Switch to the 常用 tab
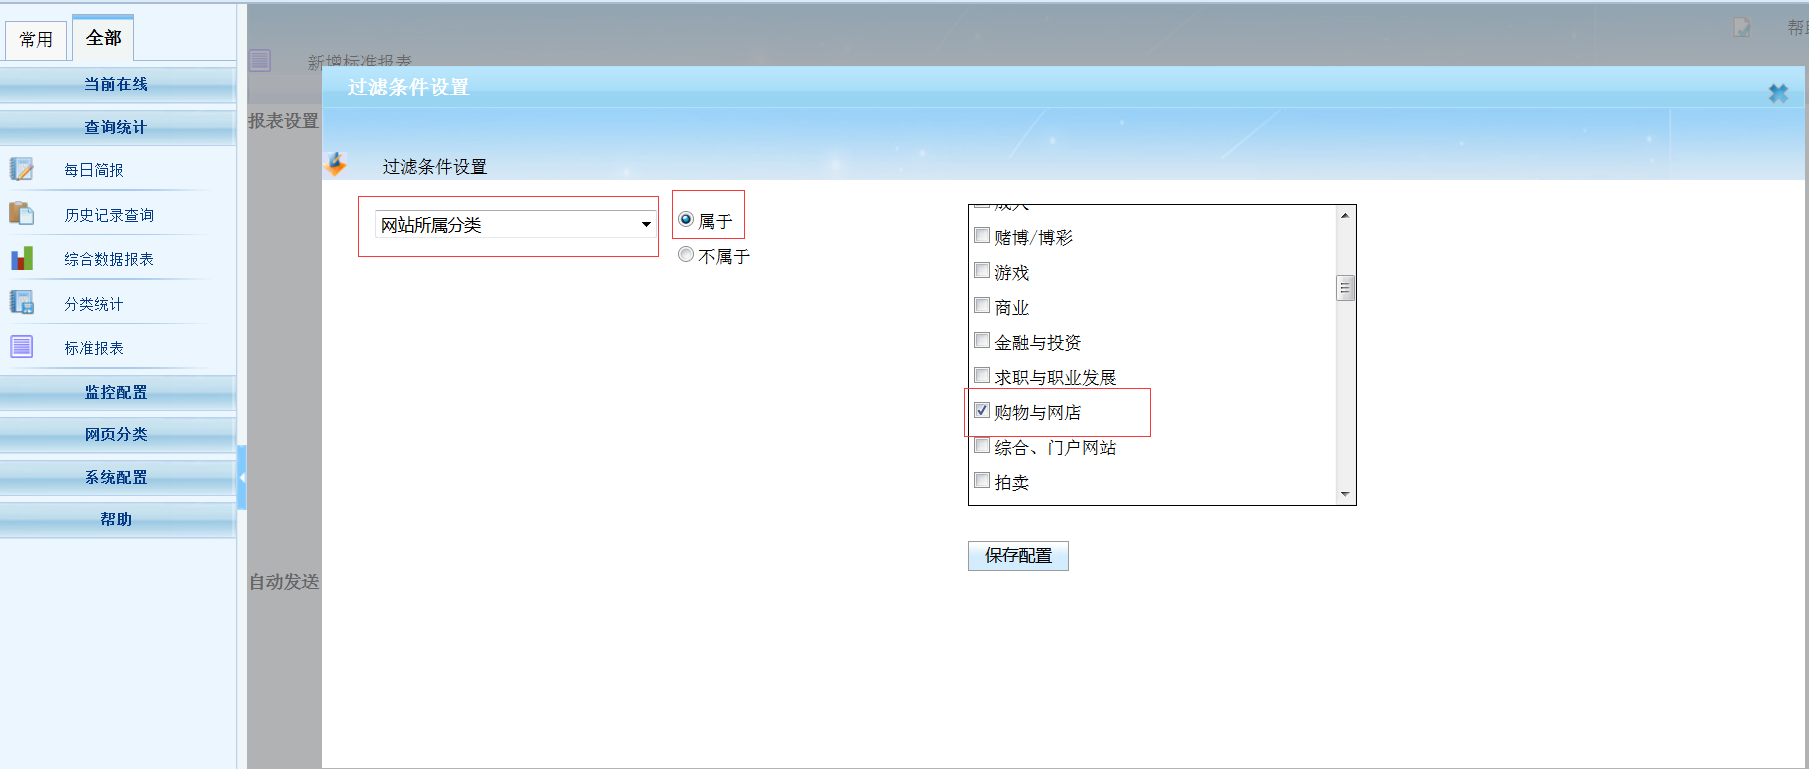This screenshot has height=769, width=1809. pyautogui.click(x=36, y=40)
